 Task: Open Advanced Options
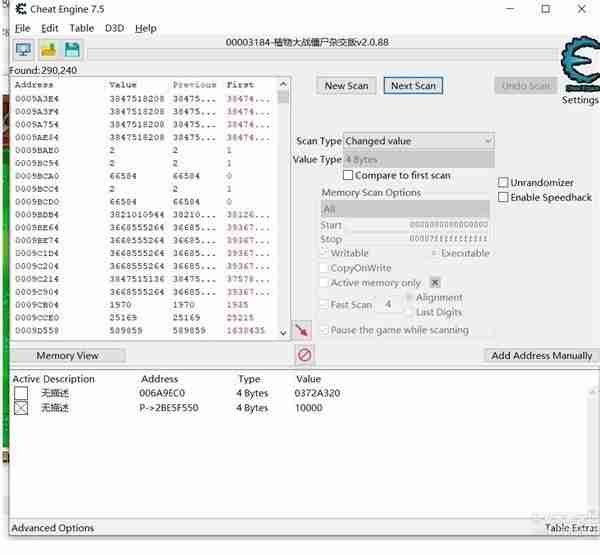53,528
